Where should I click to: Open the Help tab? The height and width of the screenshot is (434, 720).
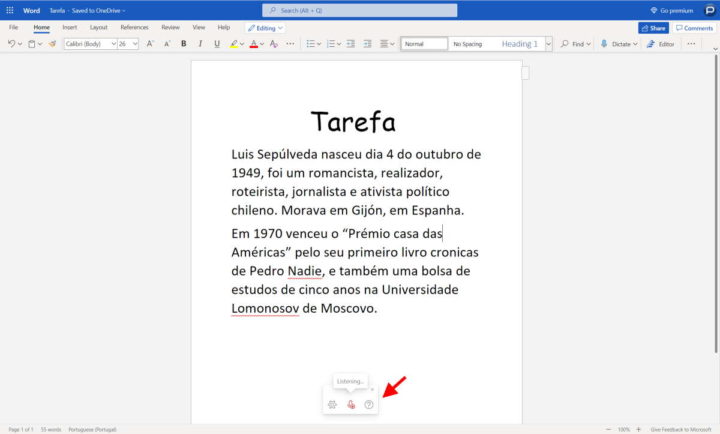point(224,28)
